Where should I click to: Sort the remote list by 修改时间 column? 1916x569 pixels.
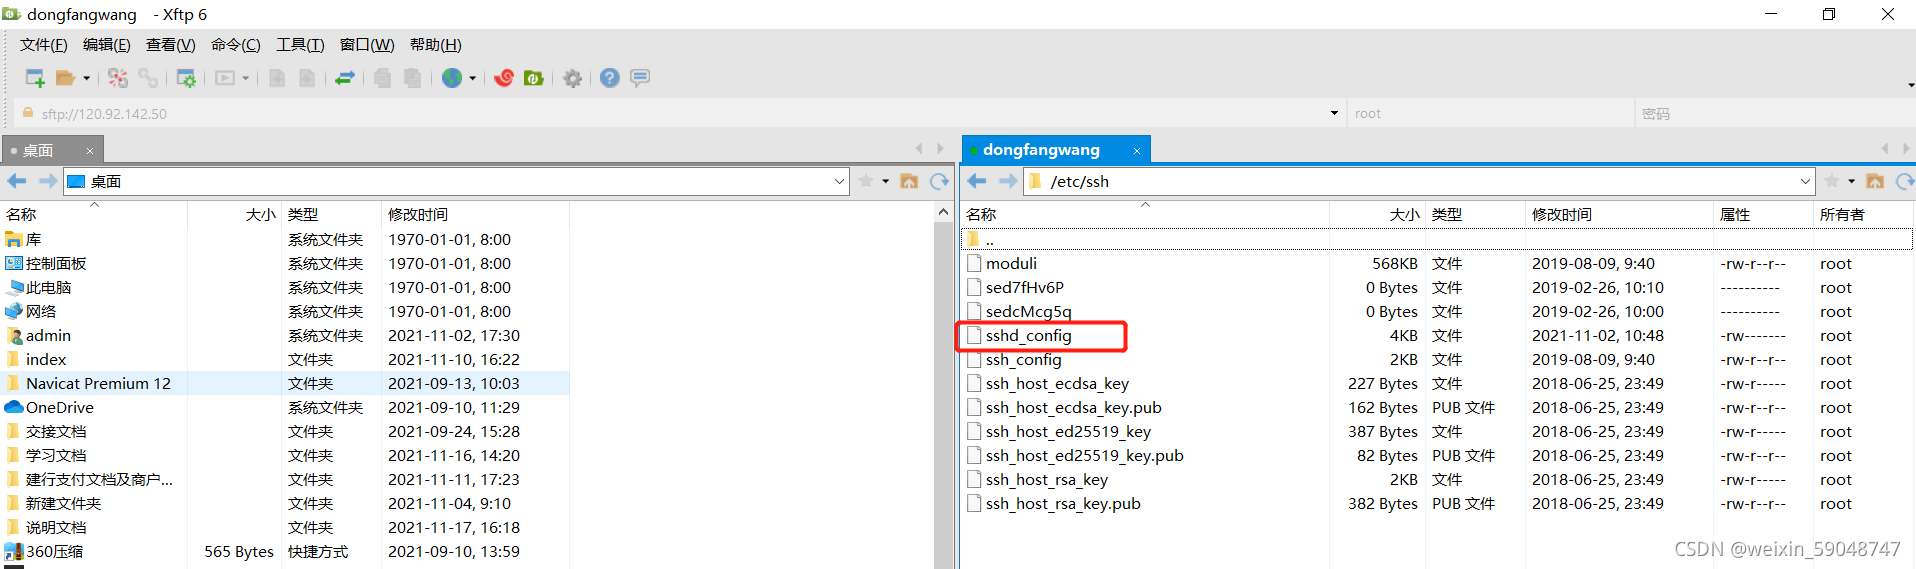(1619, 214)
